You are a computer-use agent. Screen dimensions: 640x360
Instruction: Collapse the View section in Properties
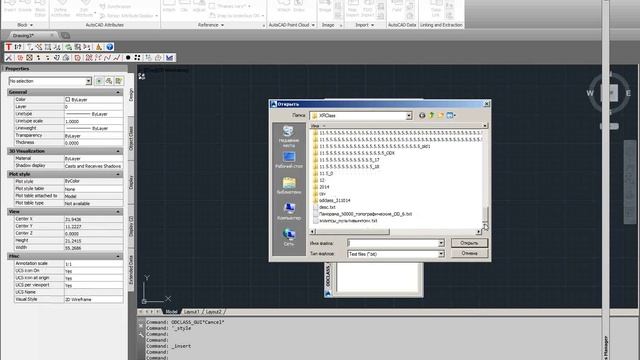(118, 211)
